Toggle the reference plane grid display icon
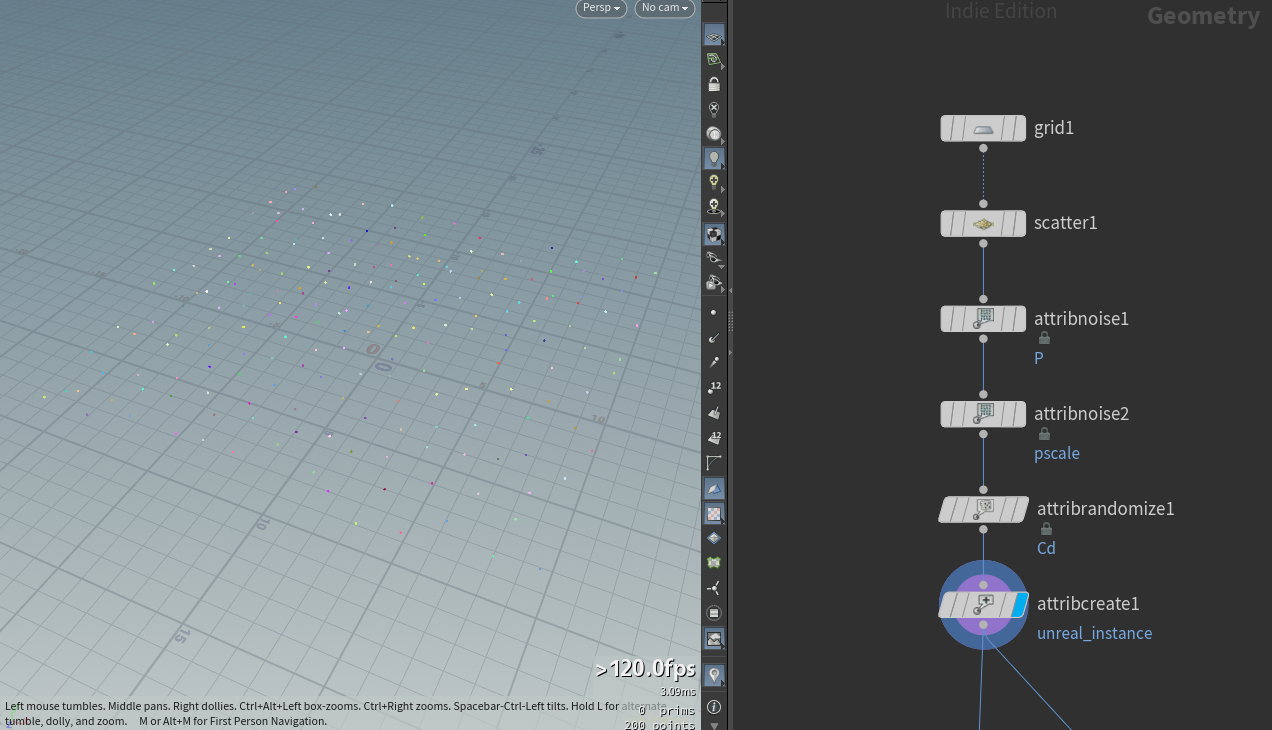The image size is (1272, 730). click(x=714, y=36)
